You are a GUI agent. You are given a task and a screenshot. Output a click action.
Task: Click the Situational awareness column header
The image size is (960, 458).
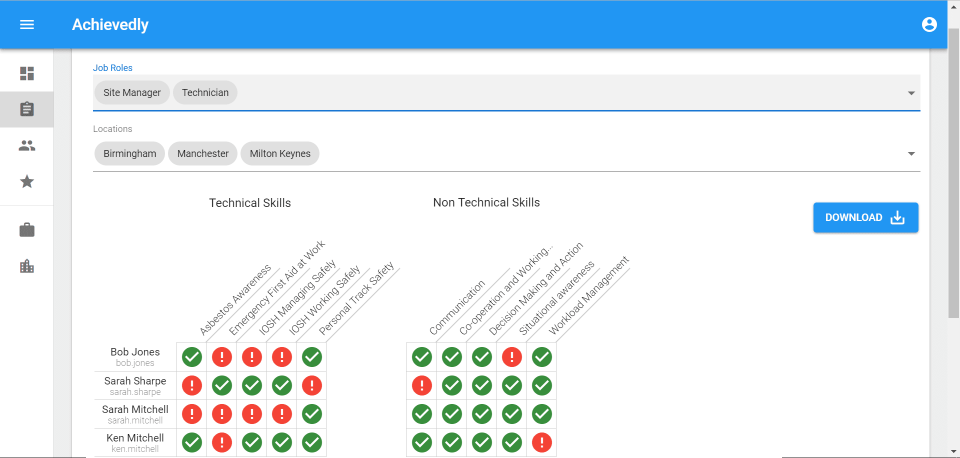557,298
